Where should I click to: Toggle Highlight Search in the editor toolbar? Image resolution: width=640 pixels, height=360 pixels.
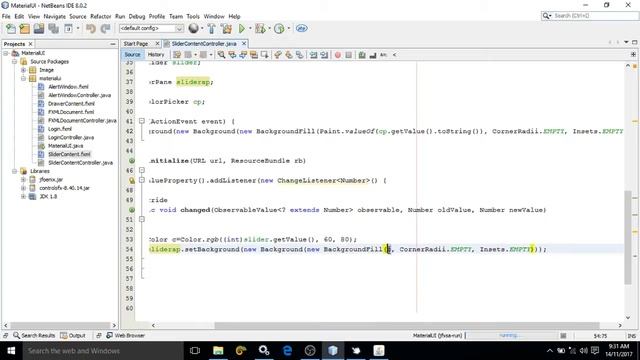click(x=253, y=55)
